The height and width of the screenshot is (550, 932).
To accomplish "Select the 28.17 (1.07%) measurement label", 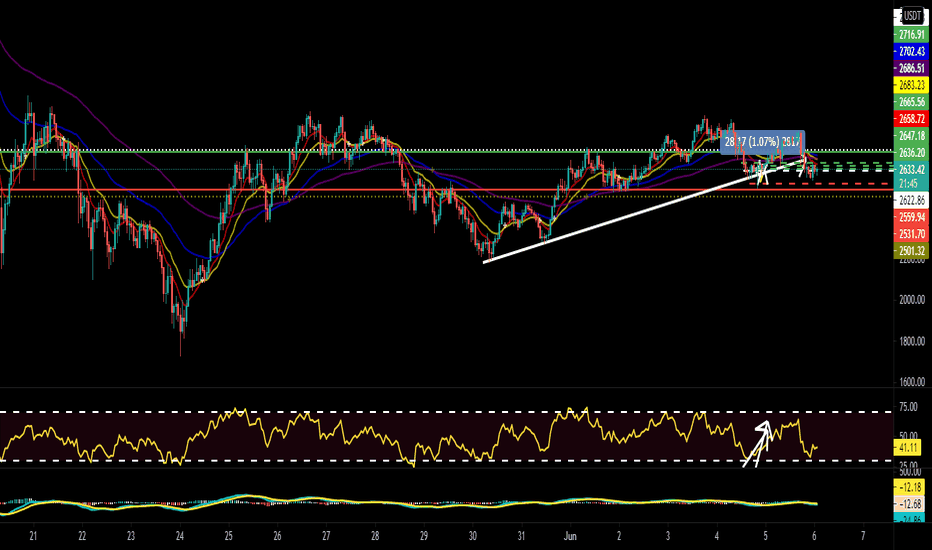I will [x=763, y=142].
